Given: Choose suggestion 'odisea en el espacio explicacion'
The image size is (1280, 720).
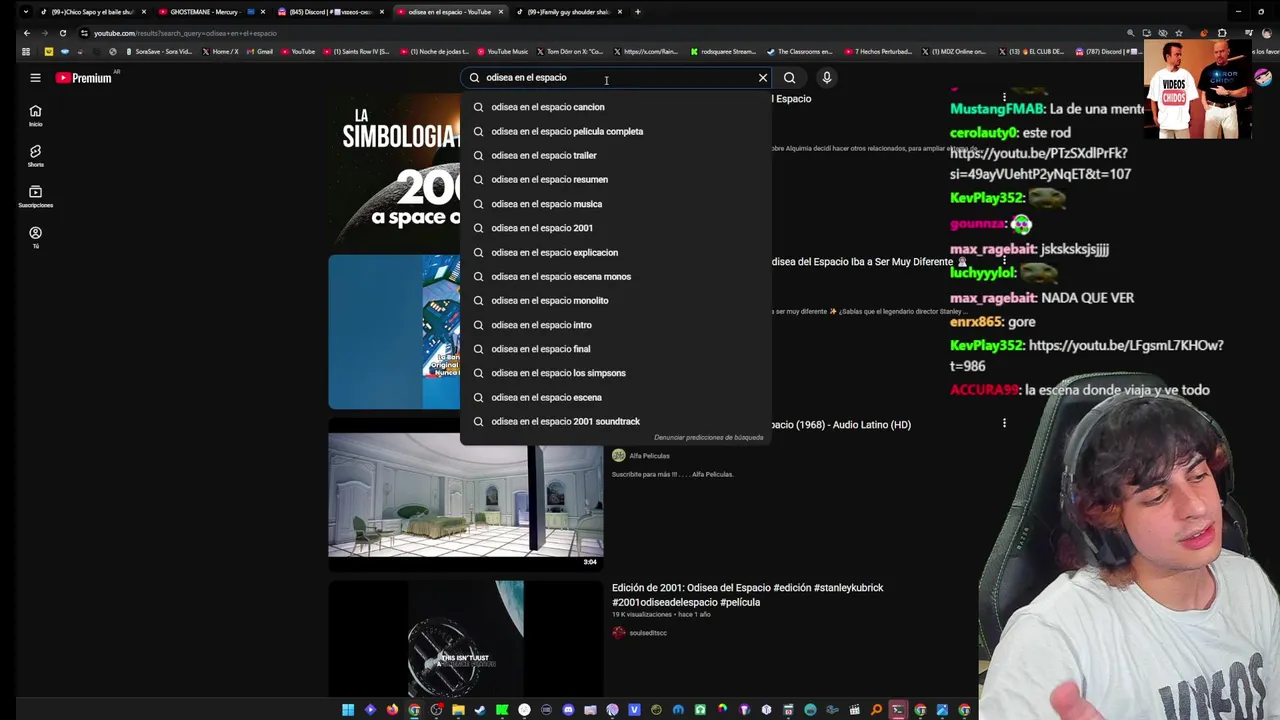Looking at the screenshot, I should [616, 252].
